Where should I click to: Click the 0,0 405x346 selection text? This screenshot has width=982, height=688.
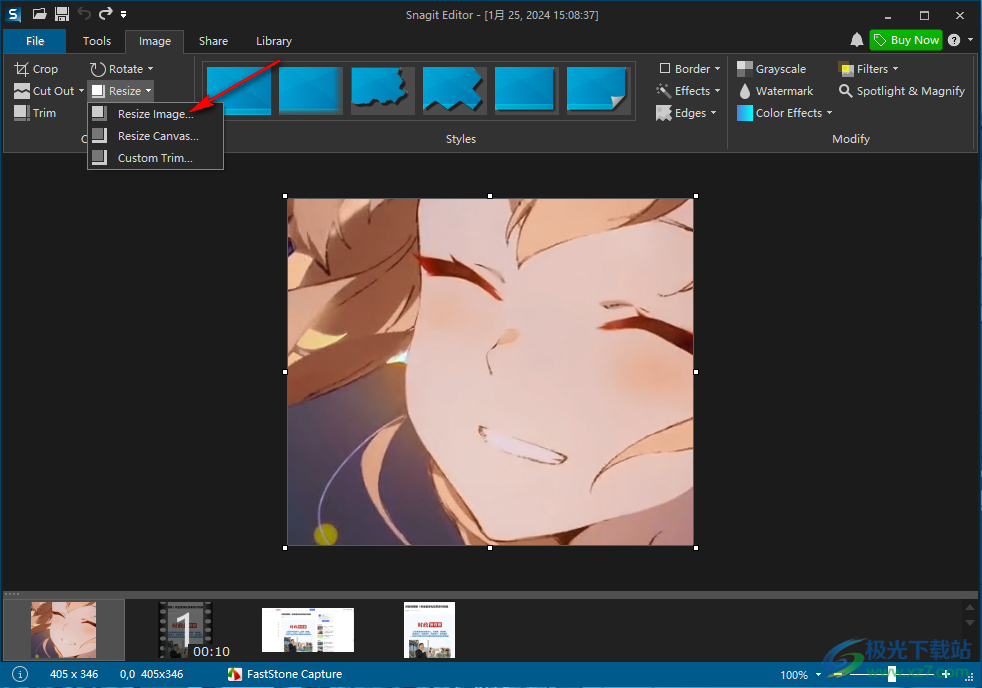point(152,674)
